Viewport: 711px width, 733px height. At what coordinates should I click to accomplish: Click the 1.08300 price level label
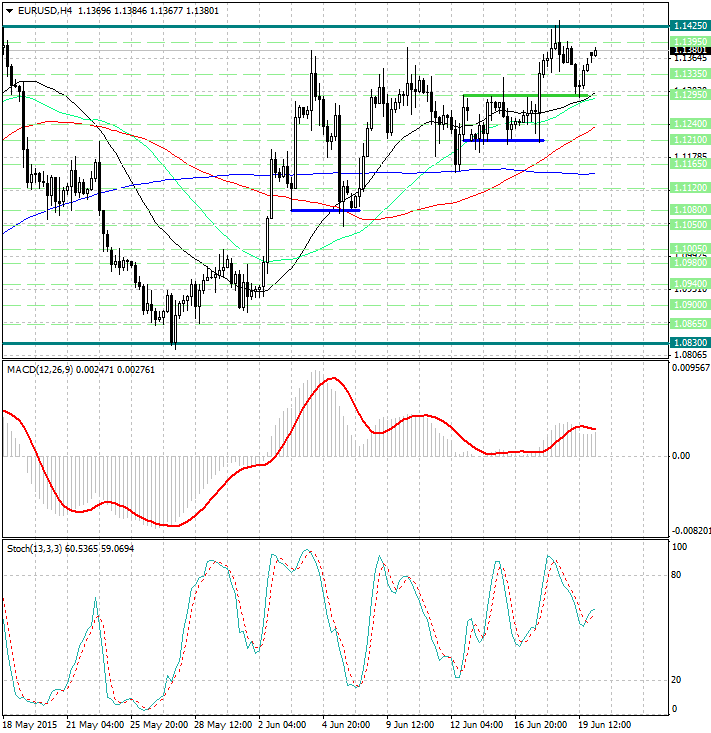(690, 343)
